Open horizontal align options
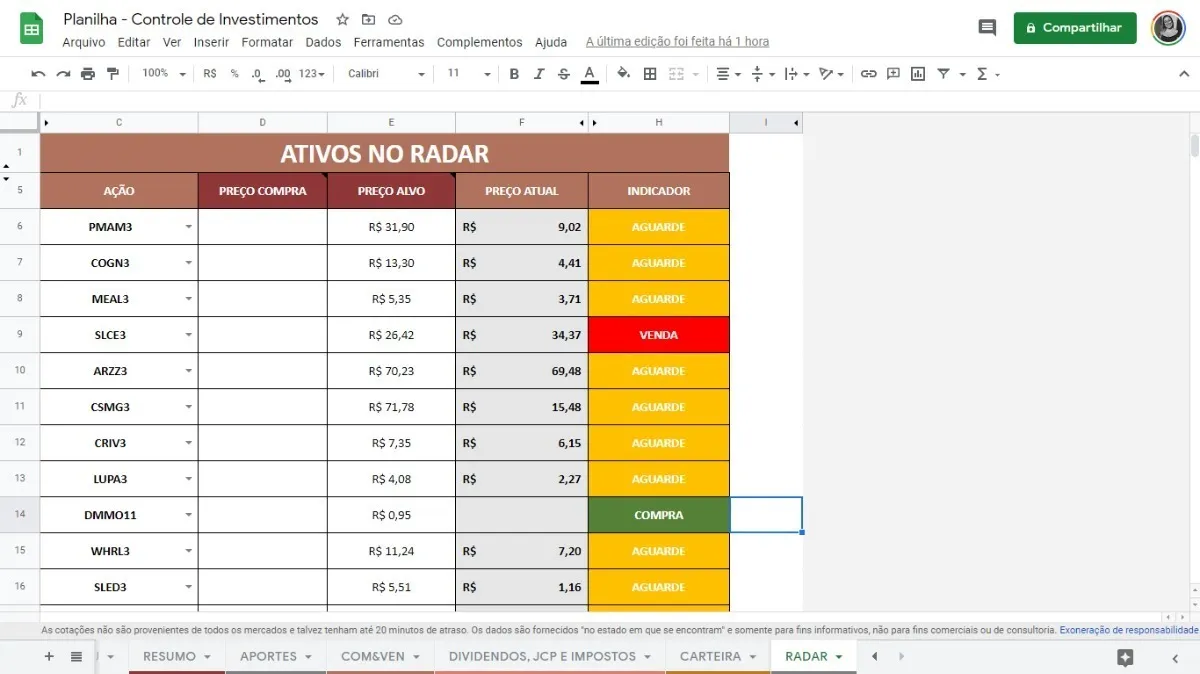Screen dimensions: 1200x674 (x=728, y=74)
